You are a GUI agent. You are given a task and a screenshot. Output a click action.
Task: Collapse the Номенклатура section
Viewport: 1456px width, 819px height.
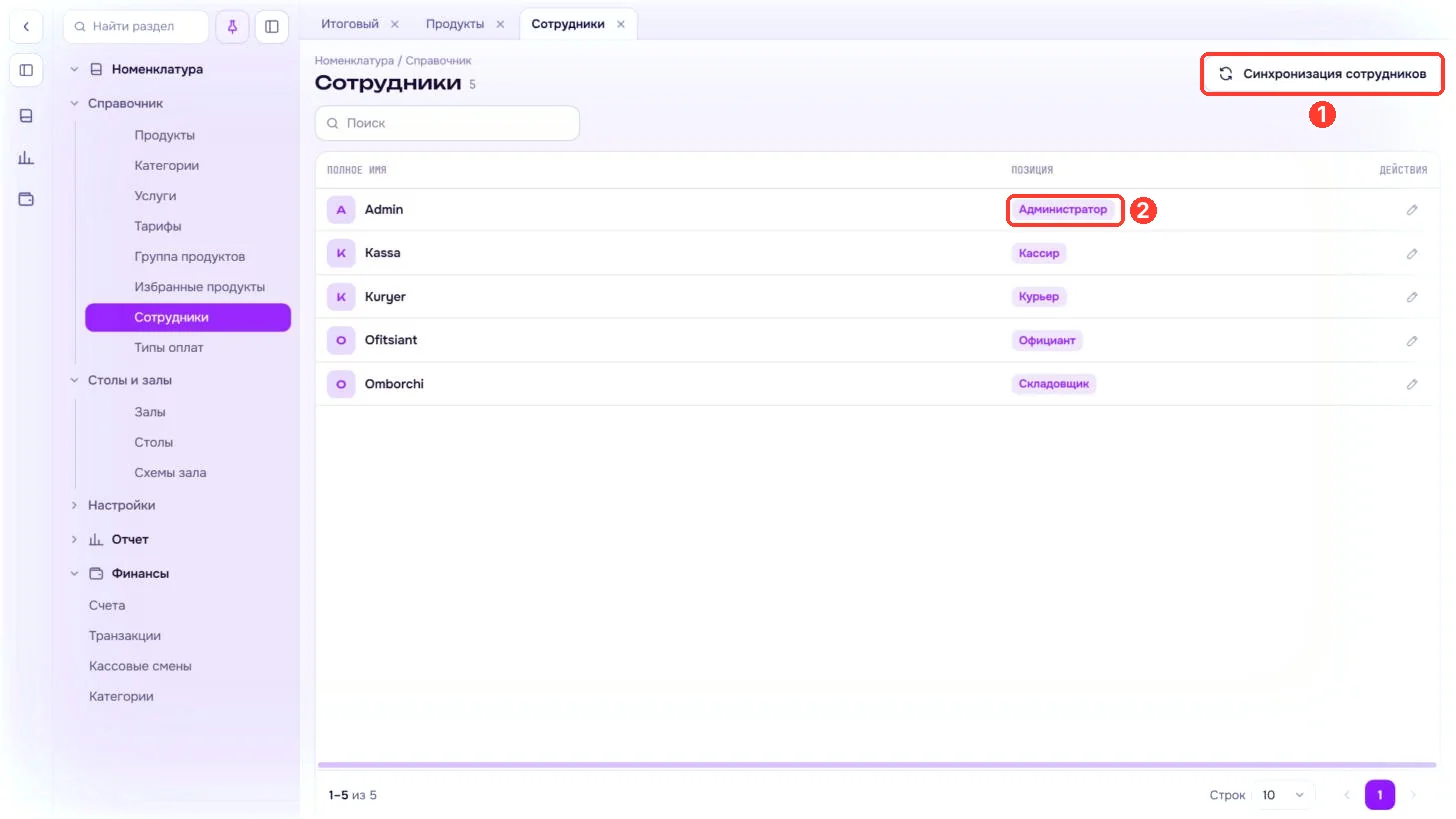[x=74, y=70]
